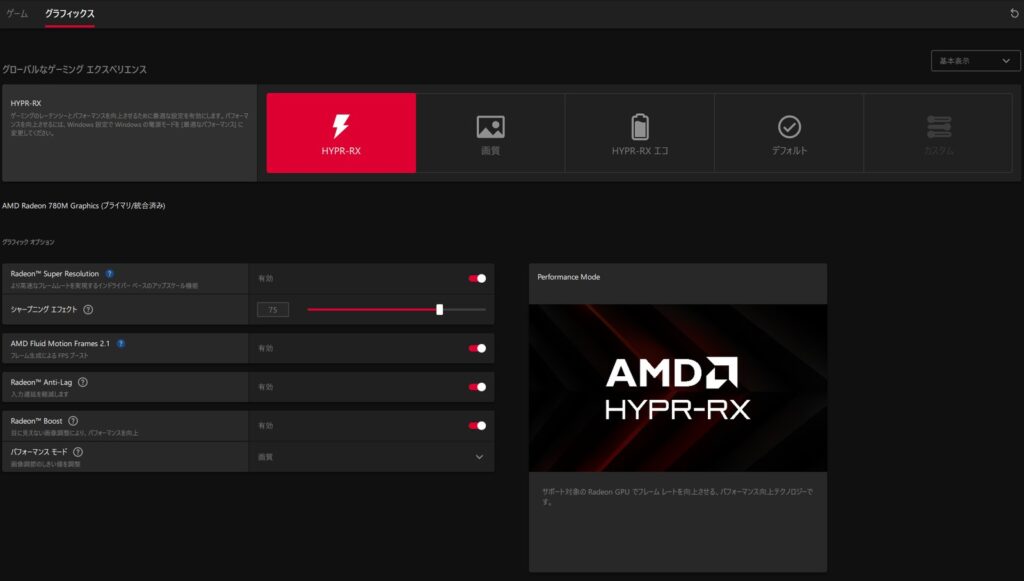Choose the HYPR-RX エコ battery profile
Image resolution: width=1024 pixels, height=581 pixels.
[640, 133]
